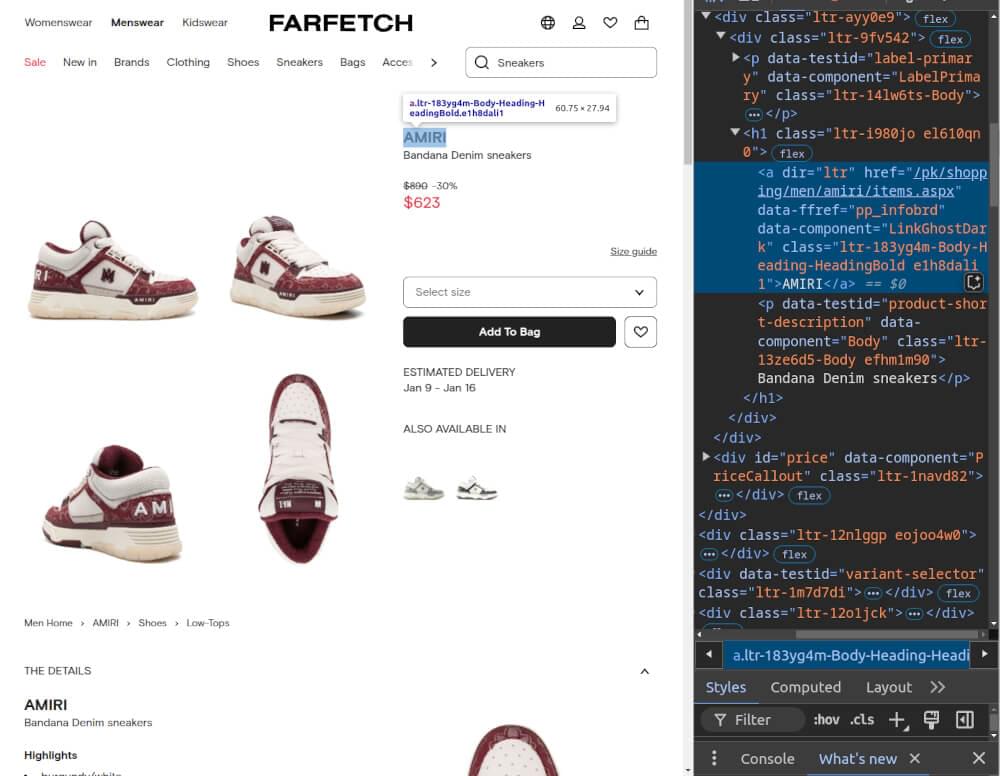Open the language/region globe icon
The width and height of the screenshot is (1000, 776).
[548, 22]
